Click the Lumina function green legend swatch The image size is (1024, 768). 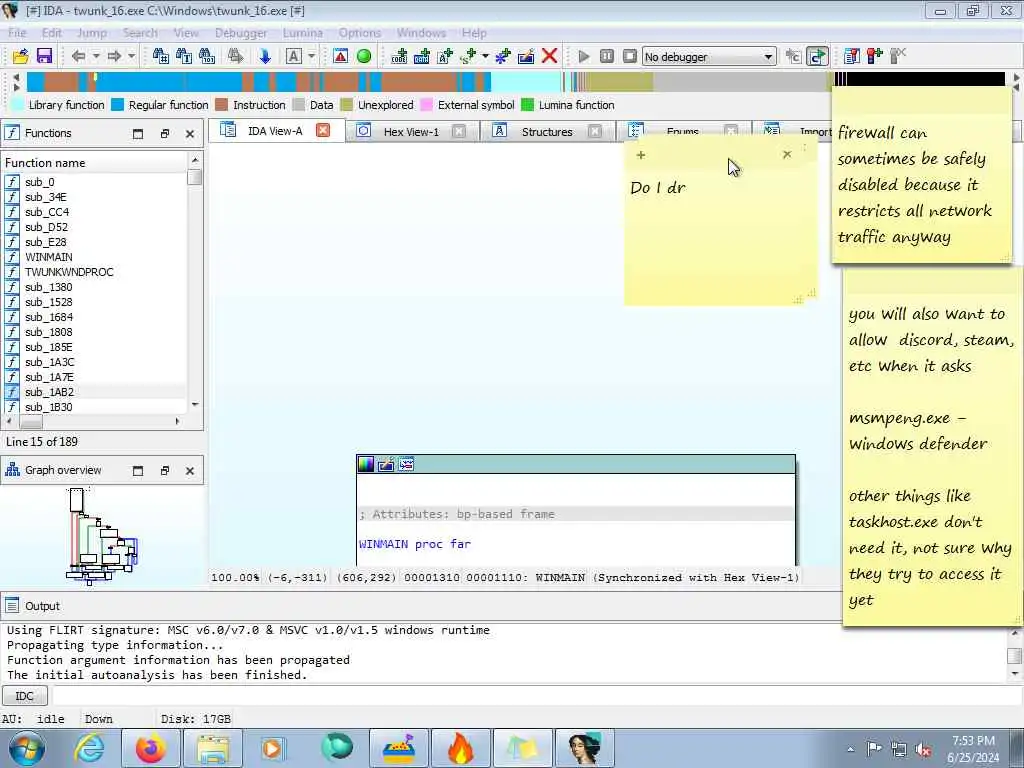coord(528,104)
